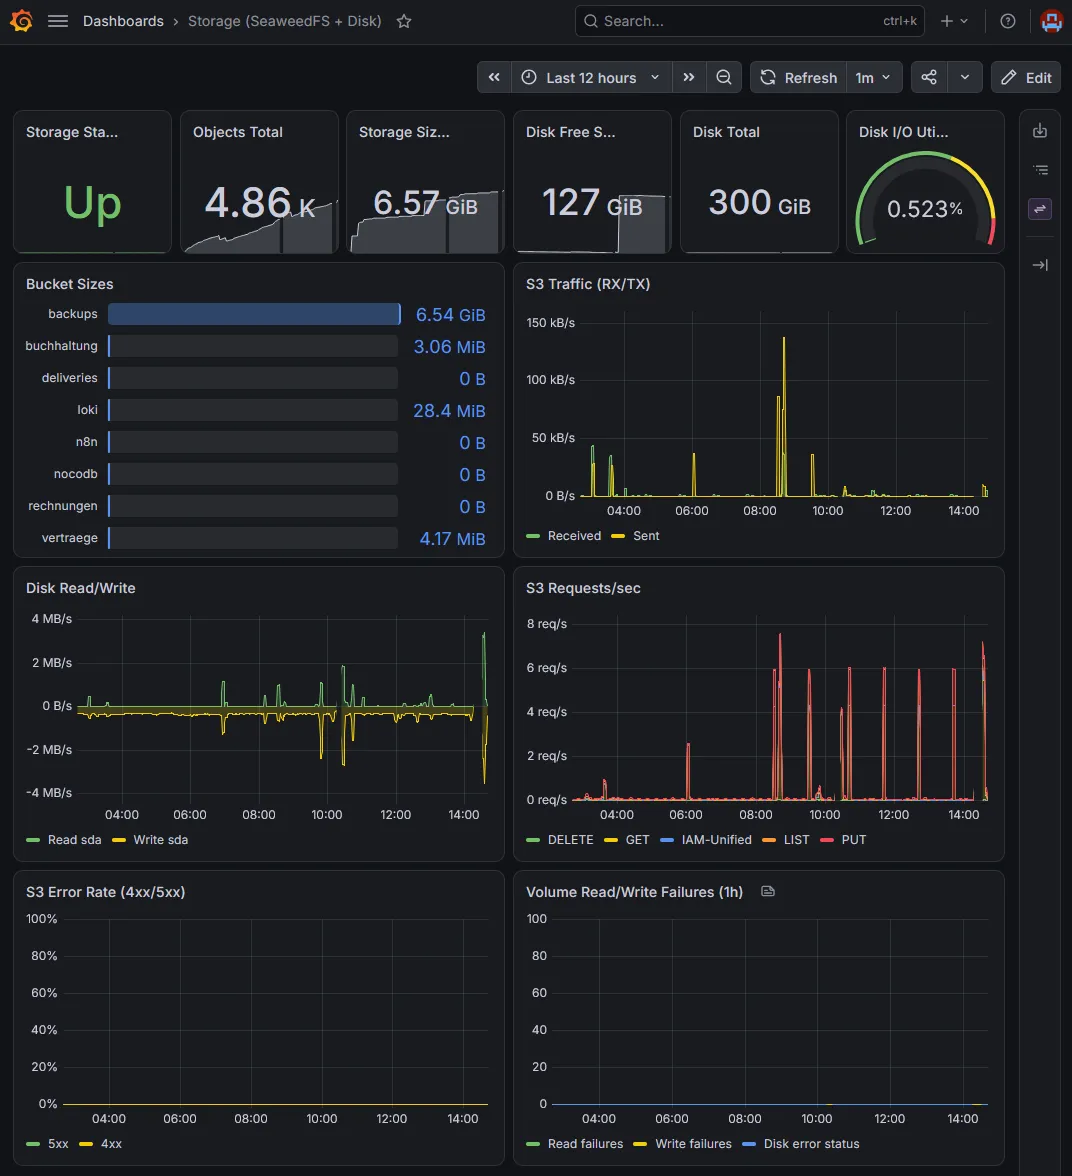Click the Storage Size panel title
Screen dimensions: 1072x1176
404,132
